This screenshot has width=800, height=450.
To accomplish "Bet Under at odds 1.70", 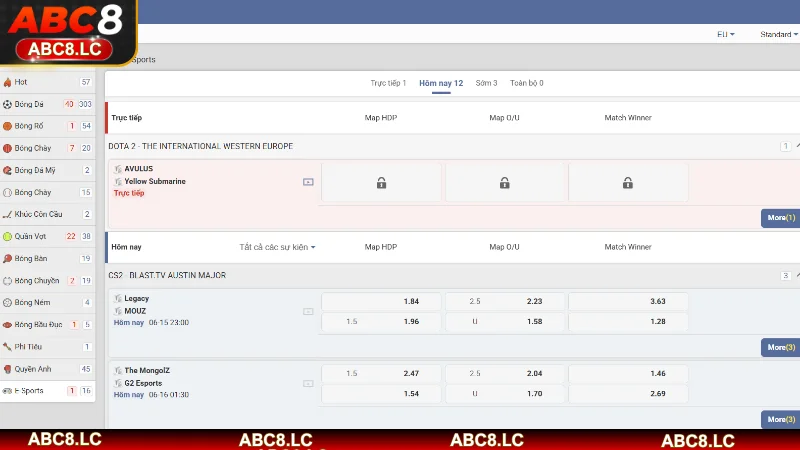I will [x=505, y=394].
